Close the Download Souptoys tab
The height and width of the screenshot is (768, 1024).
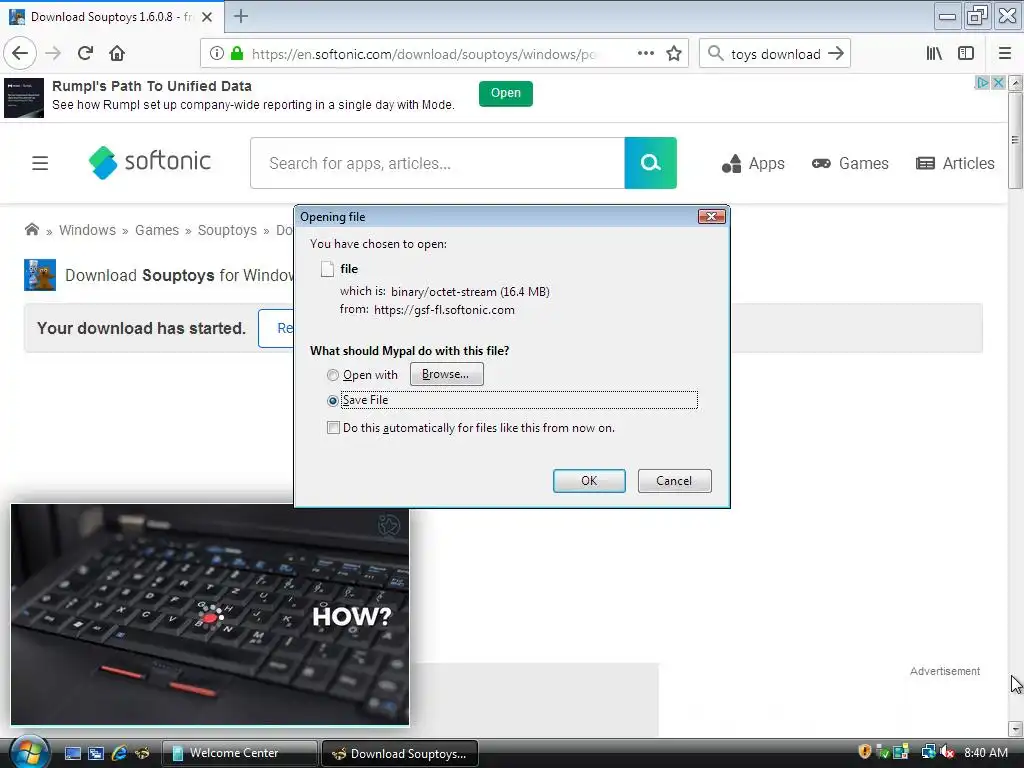[x=207, y=17]
